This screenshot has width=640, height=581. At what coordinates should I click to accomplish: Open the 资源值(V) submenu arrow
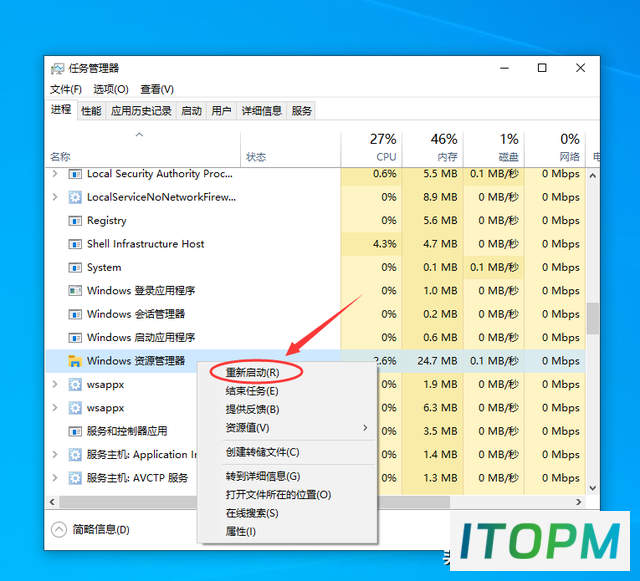(365, 428)
